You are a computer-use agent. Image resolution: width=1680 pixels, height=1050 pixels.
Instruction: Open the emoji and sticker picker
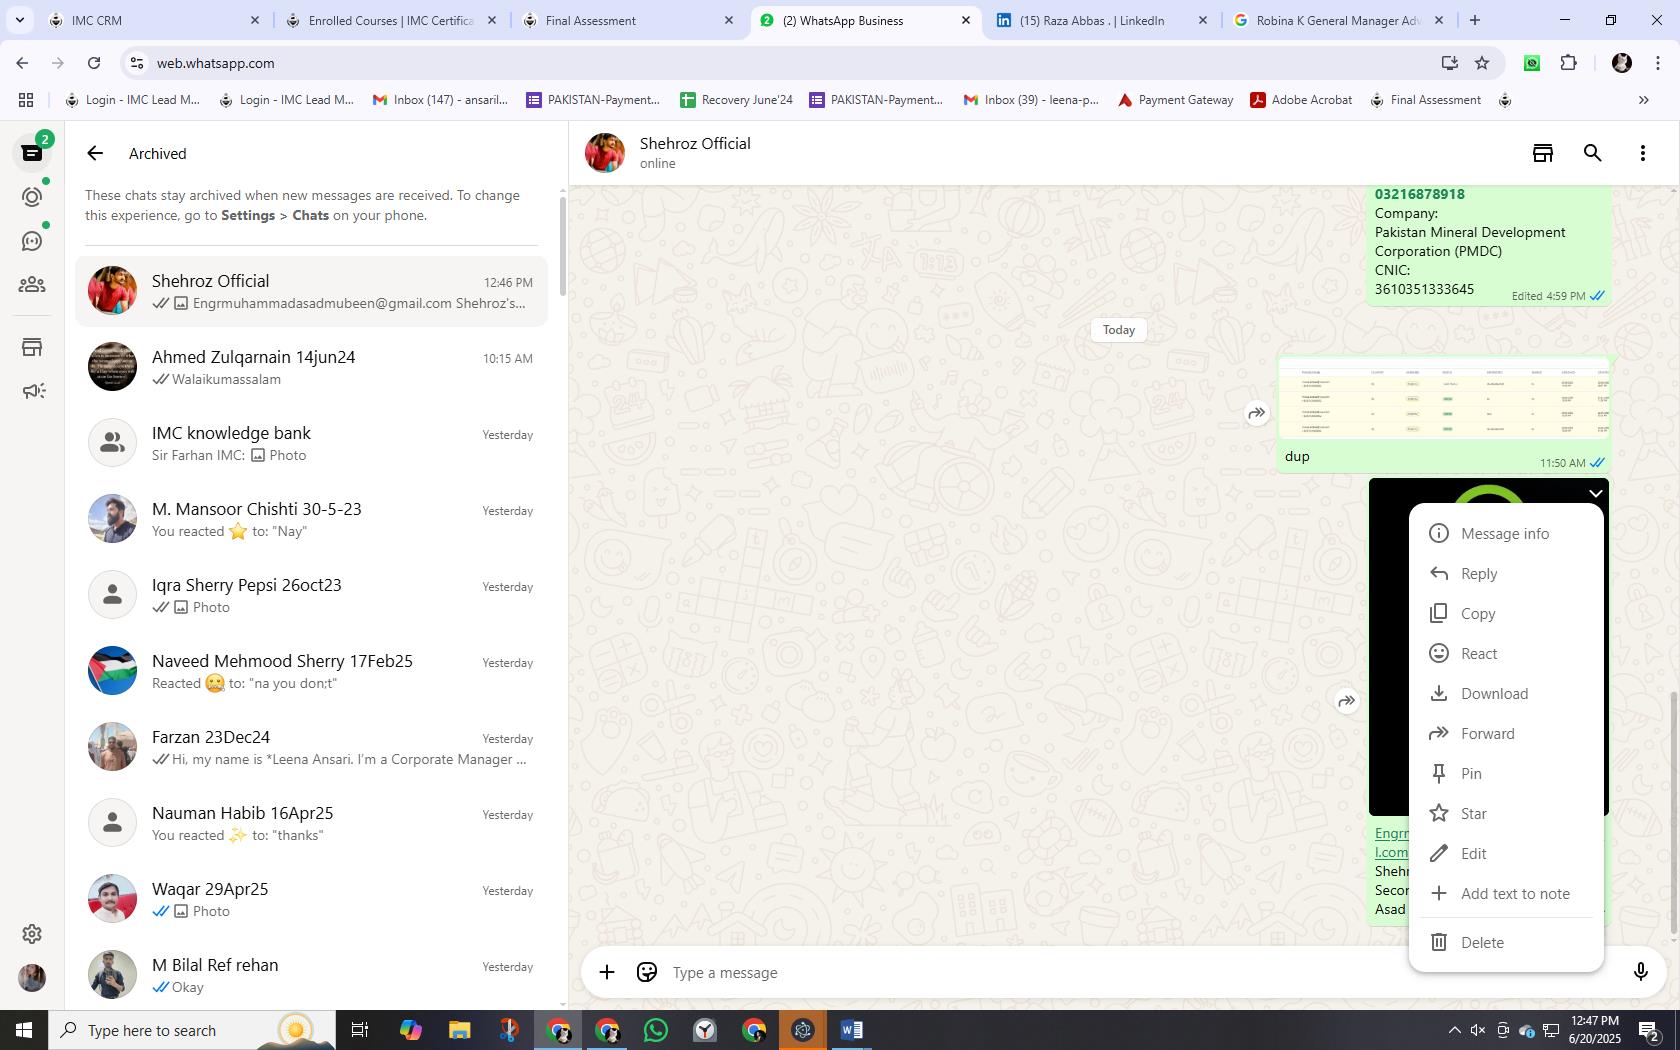point(647,972)
